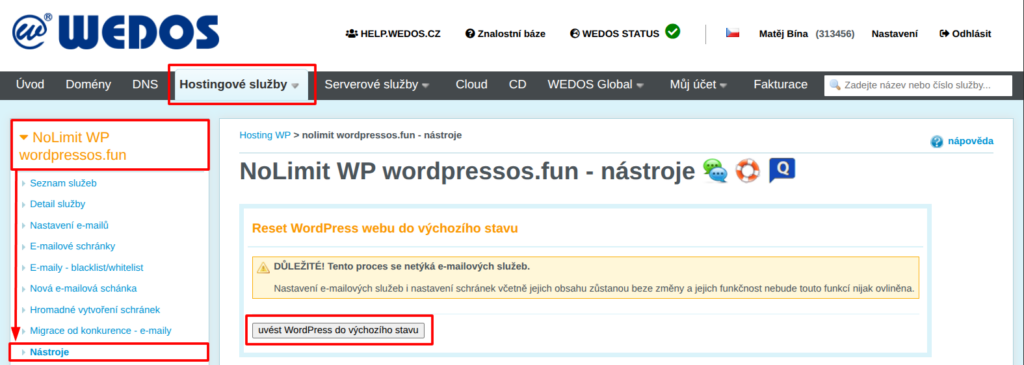Click the customer number (313456)
1024x365 pixels.
pos(835,34)
